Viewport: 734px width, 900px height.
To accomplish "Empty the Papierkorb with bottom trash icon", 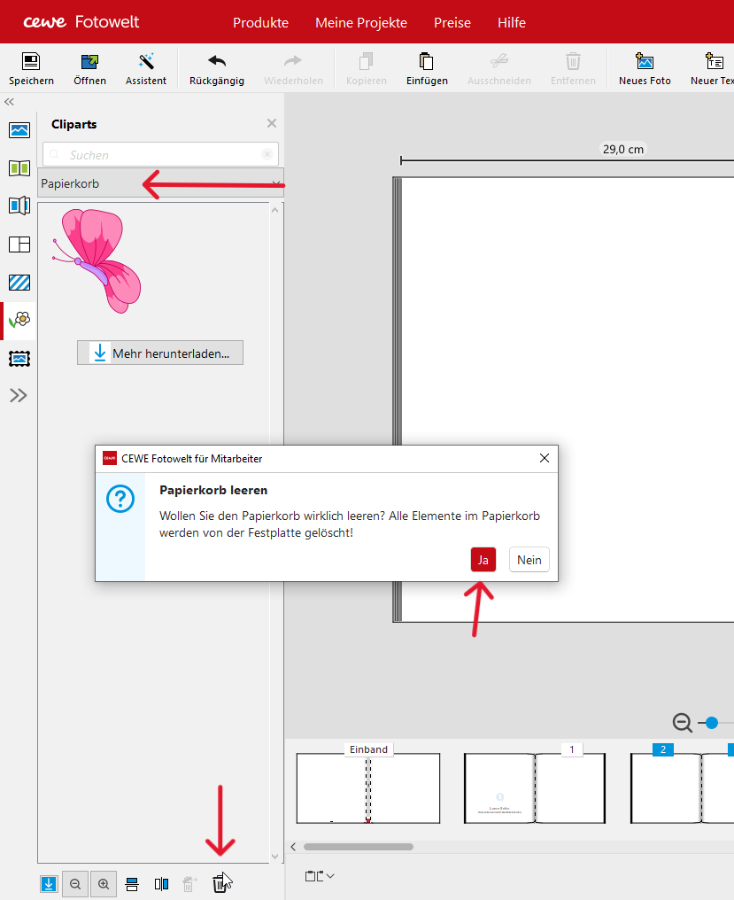I will tap(220, 884).
